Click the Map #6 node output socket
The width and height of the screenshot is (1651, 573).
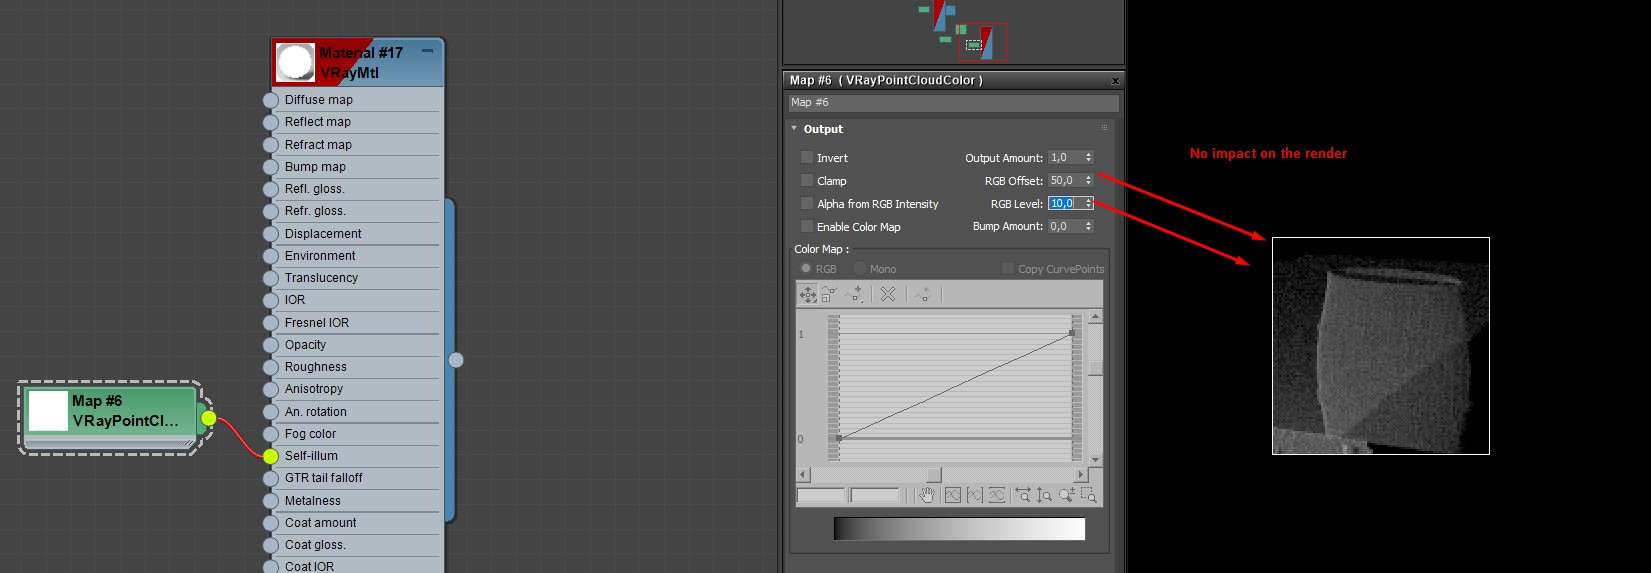[208, 418]
